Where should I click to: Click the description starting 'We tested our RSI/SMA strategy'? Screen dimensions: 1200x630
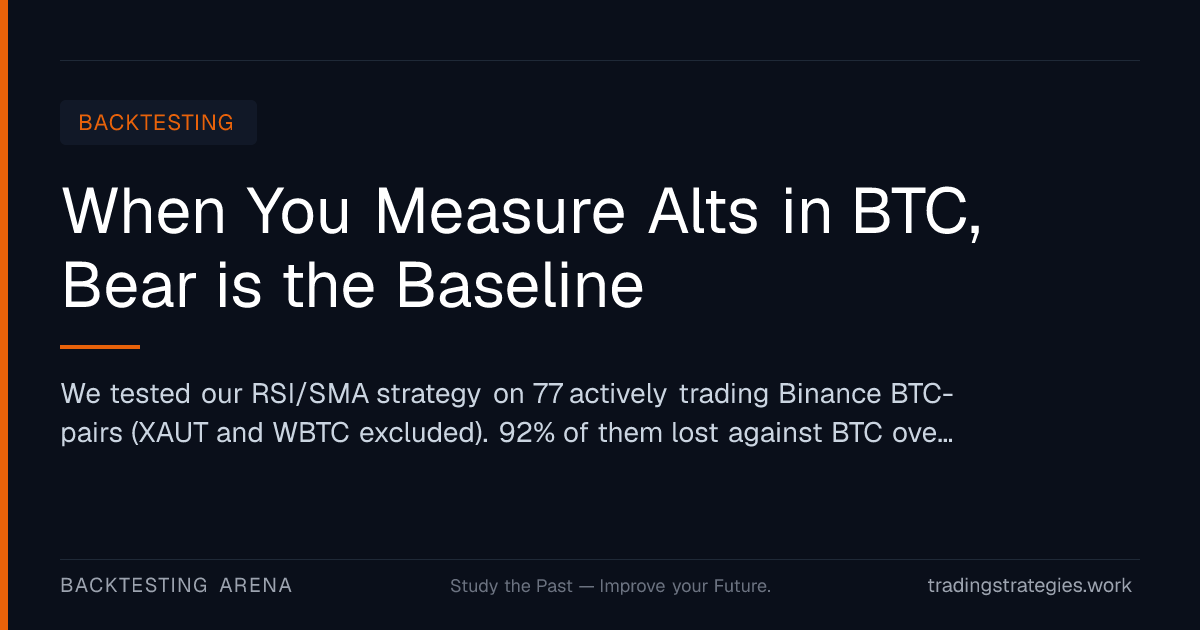tap(507, 414)
